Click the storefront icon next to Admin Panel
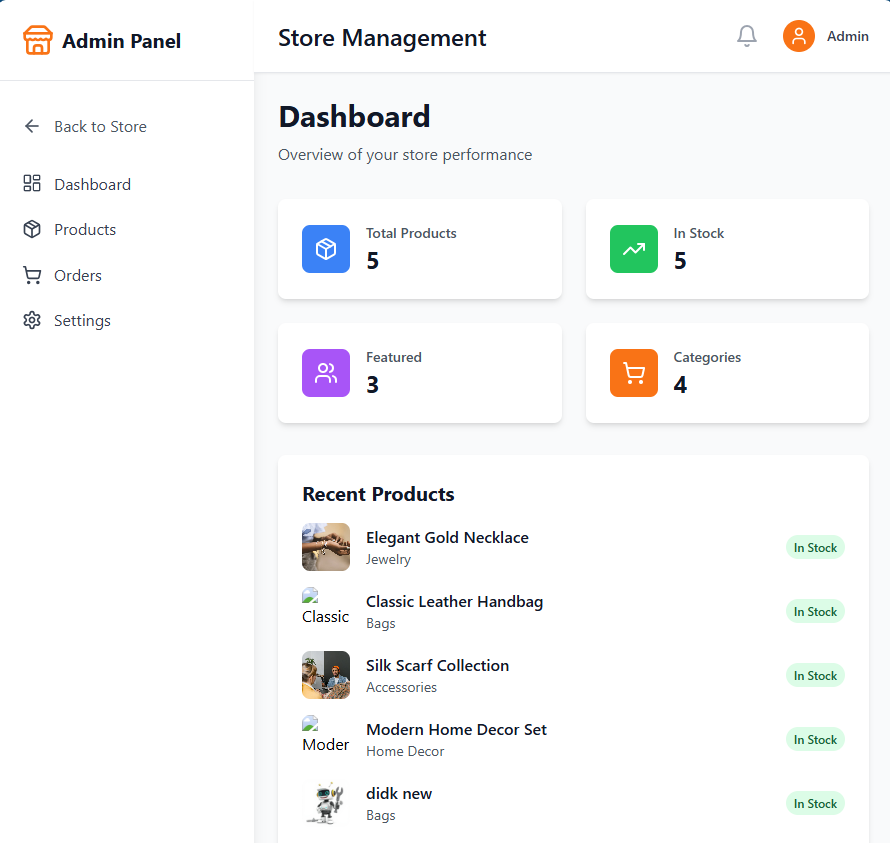The height and width of the screenshot is (843, 890). (36, 40)
